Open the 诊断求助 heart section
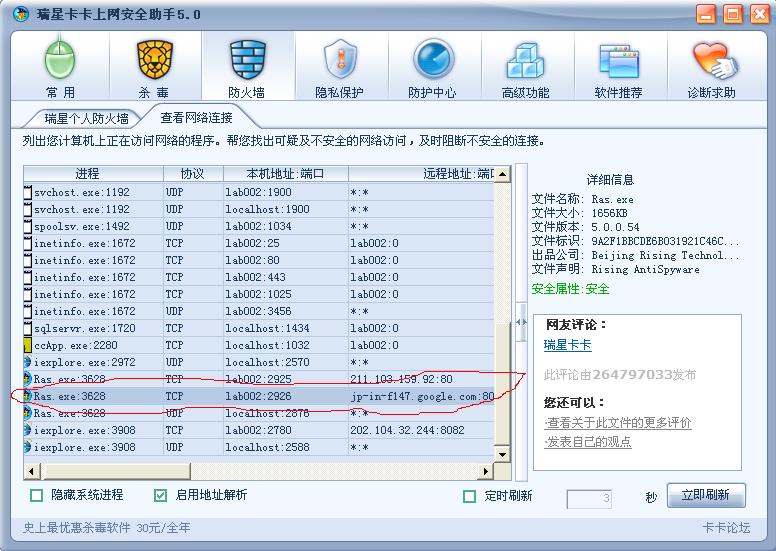Screen dimensions: 776x551 pyautogui.click(x=713, y=67)
